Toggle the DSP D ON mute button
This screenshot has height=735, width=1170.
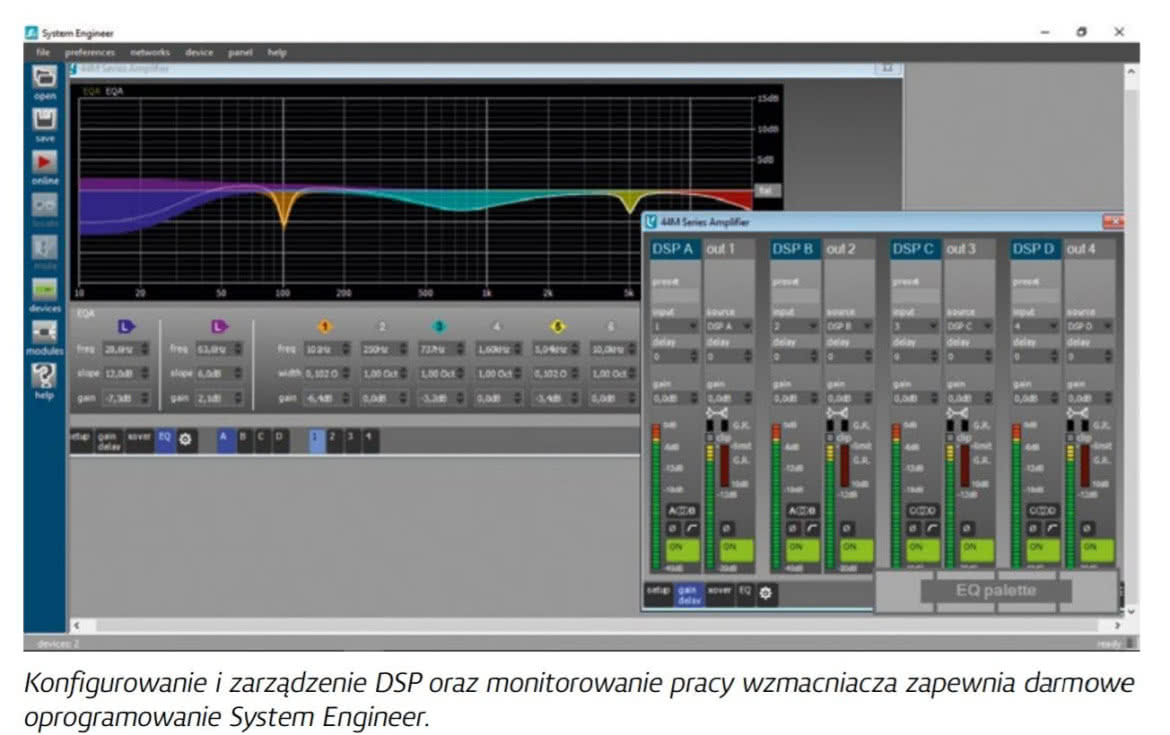[x=1042, y=551]
